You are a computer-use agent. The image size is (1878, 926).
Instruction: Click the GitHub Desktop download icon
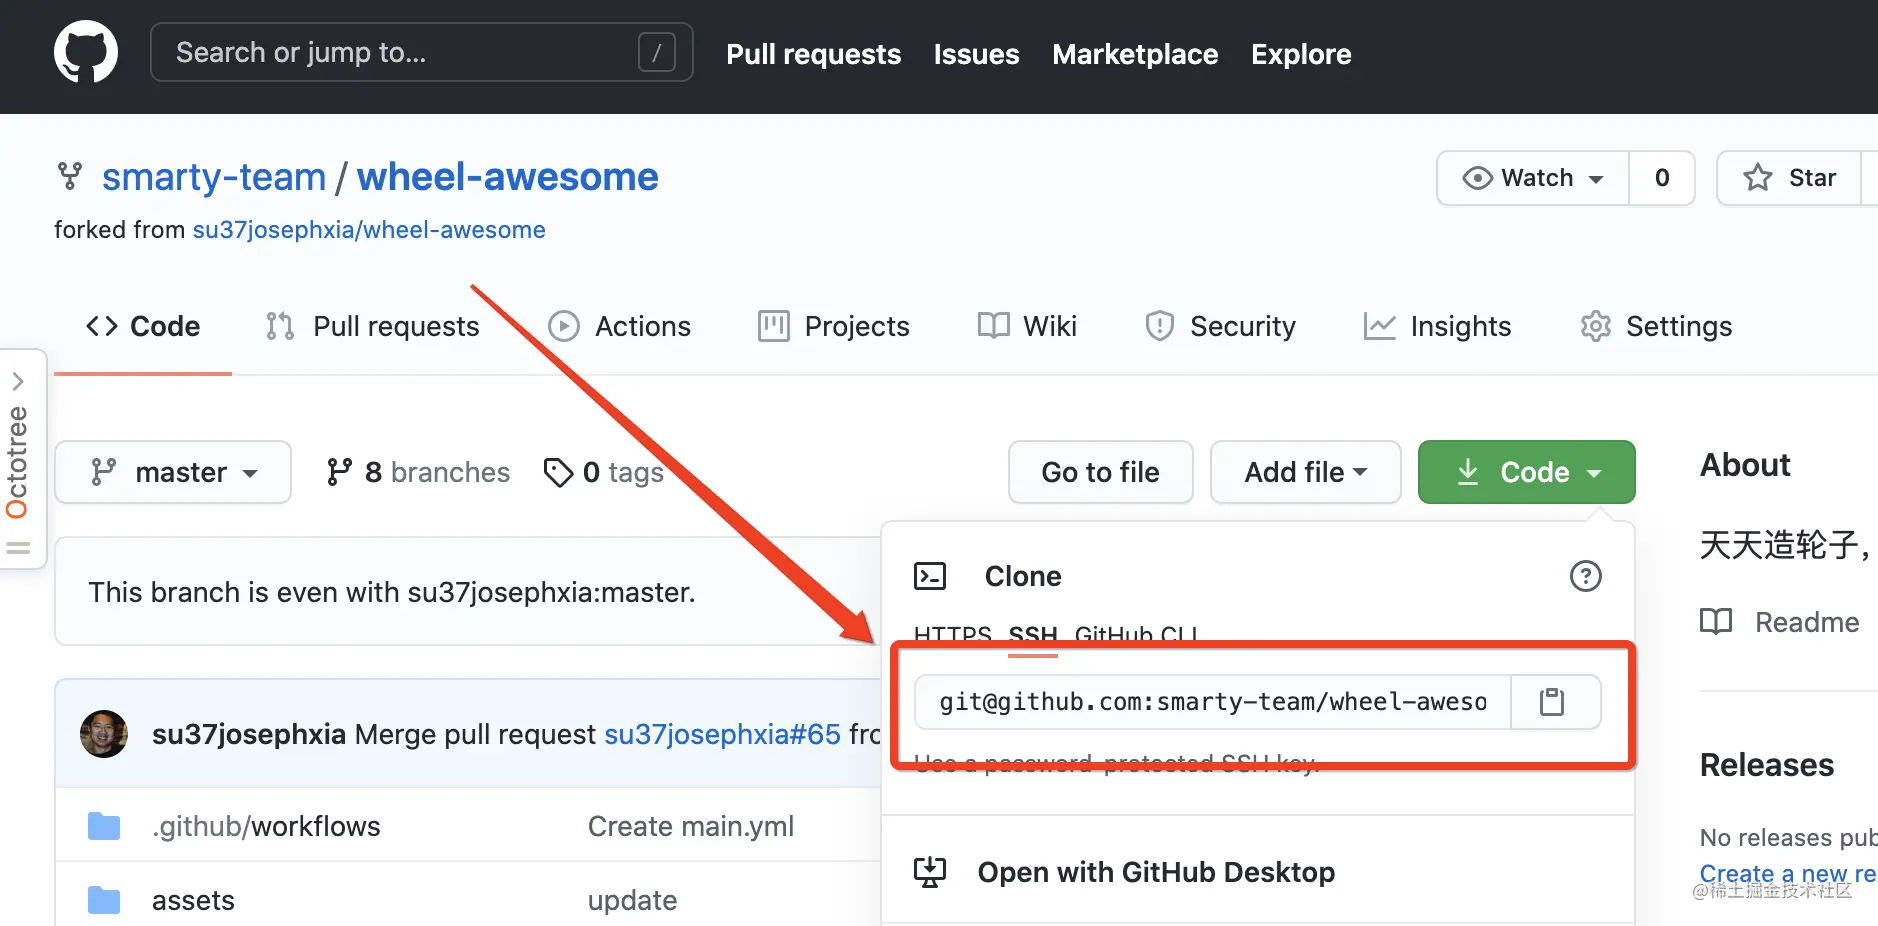[930, 872]
